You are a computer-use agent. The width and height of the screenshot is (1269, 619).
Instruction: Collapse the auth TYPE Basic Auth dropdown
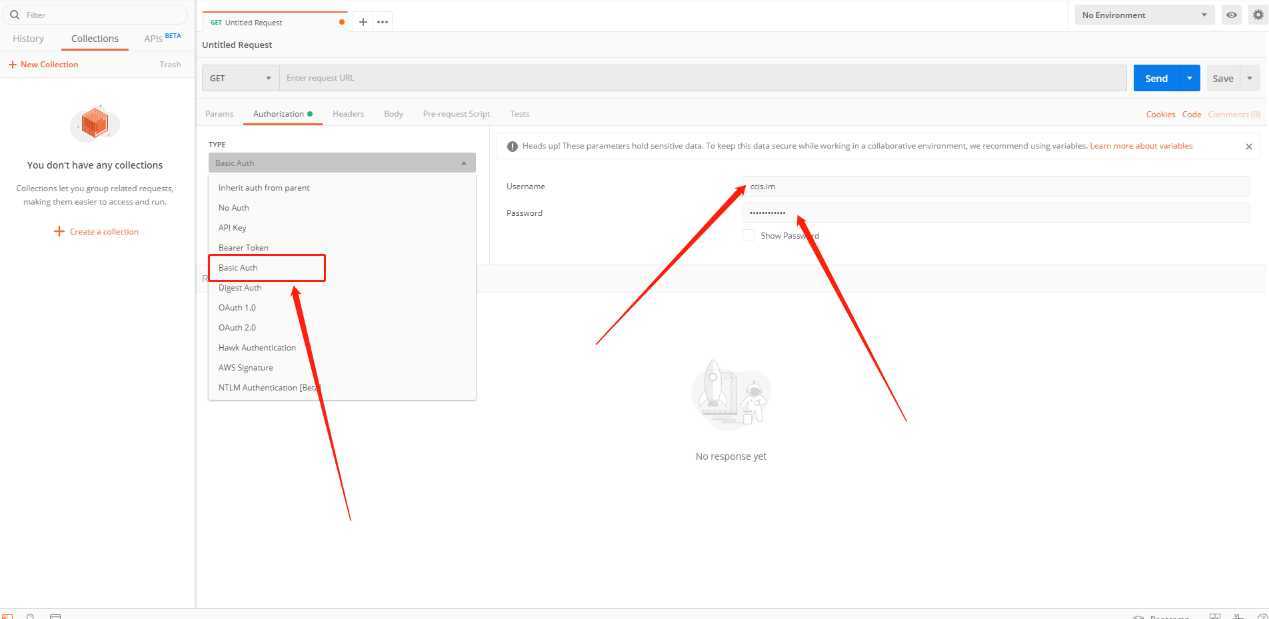point(342,163)
